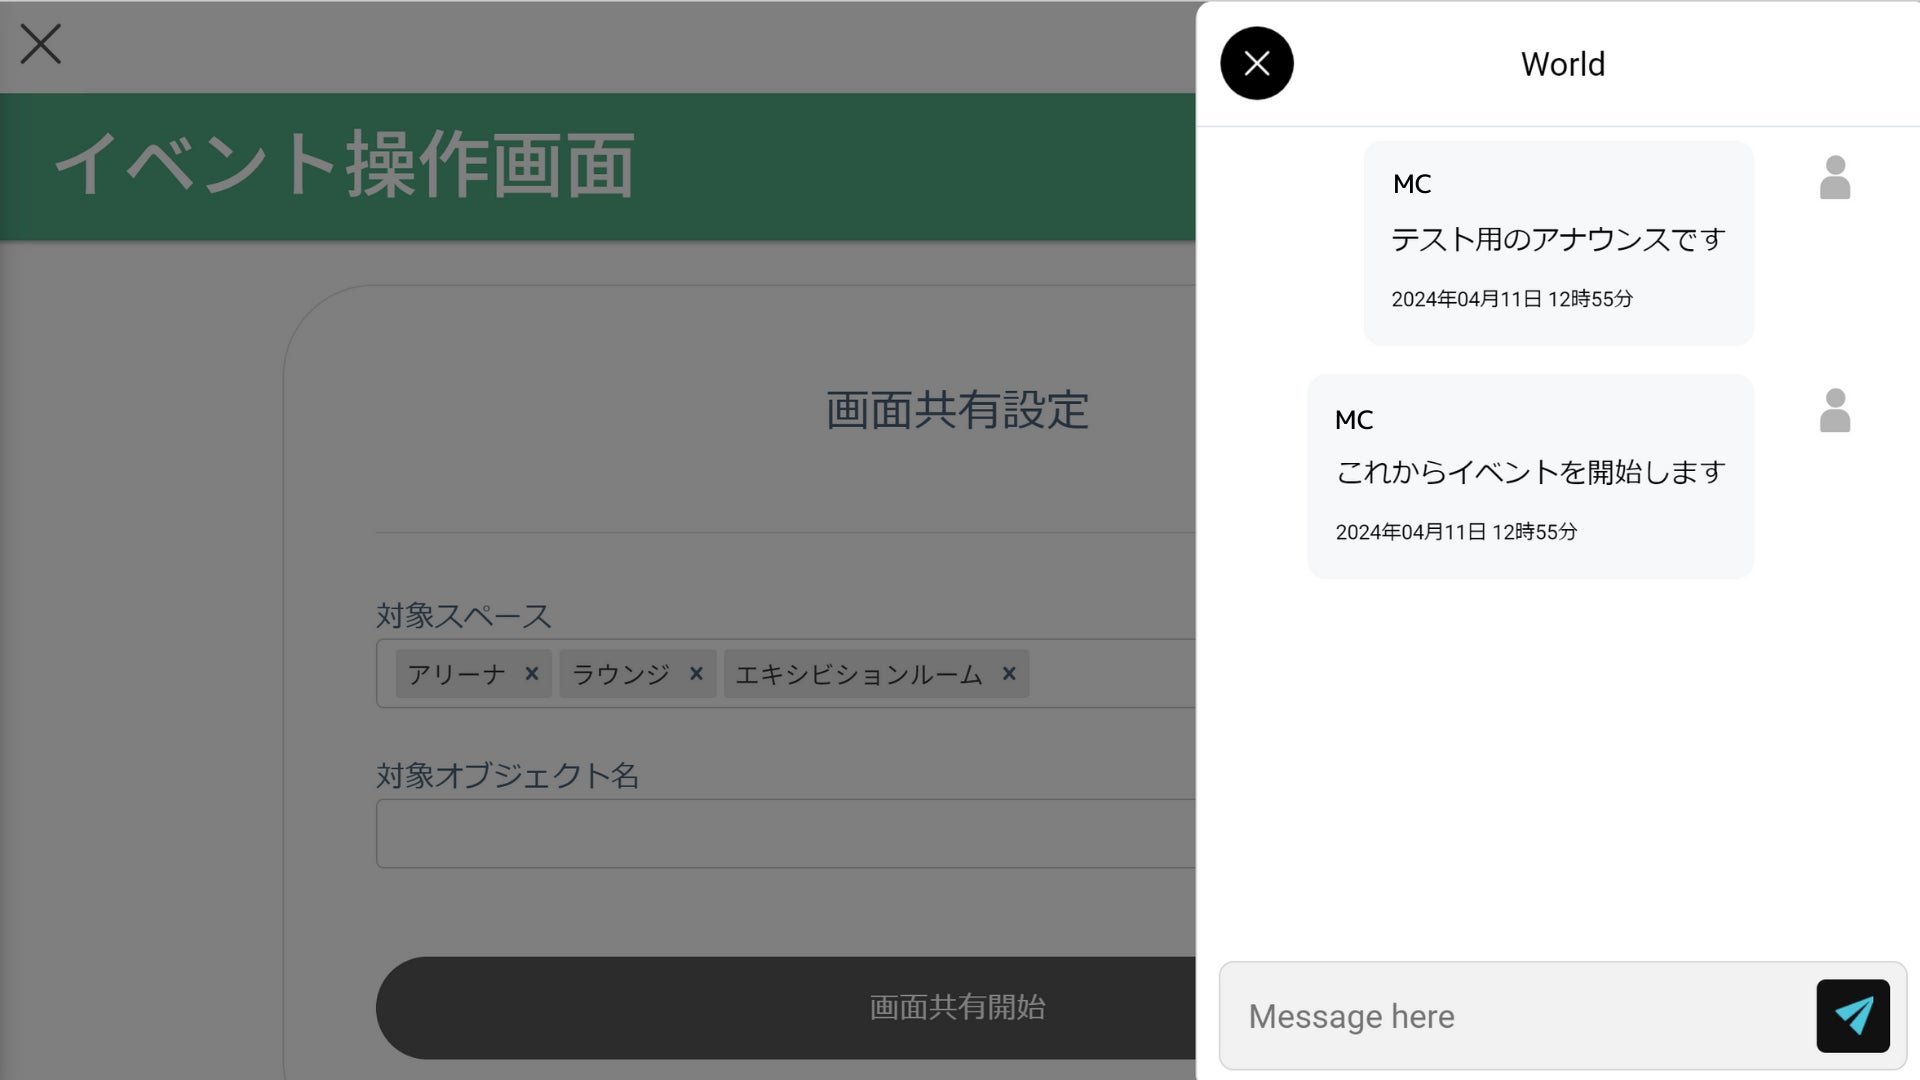Viewport: 1920px width, 1080px height.
Task: Remove エキシビションルーム tag from target spaces
Action: coord(1009,674)
